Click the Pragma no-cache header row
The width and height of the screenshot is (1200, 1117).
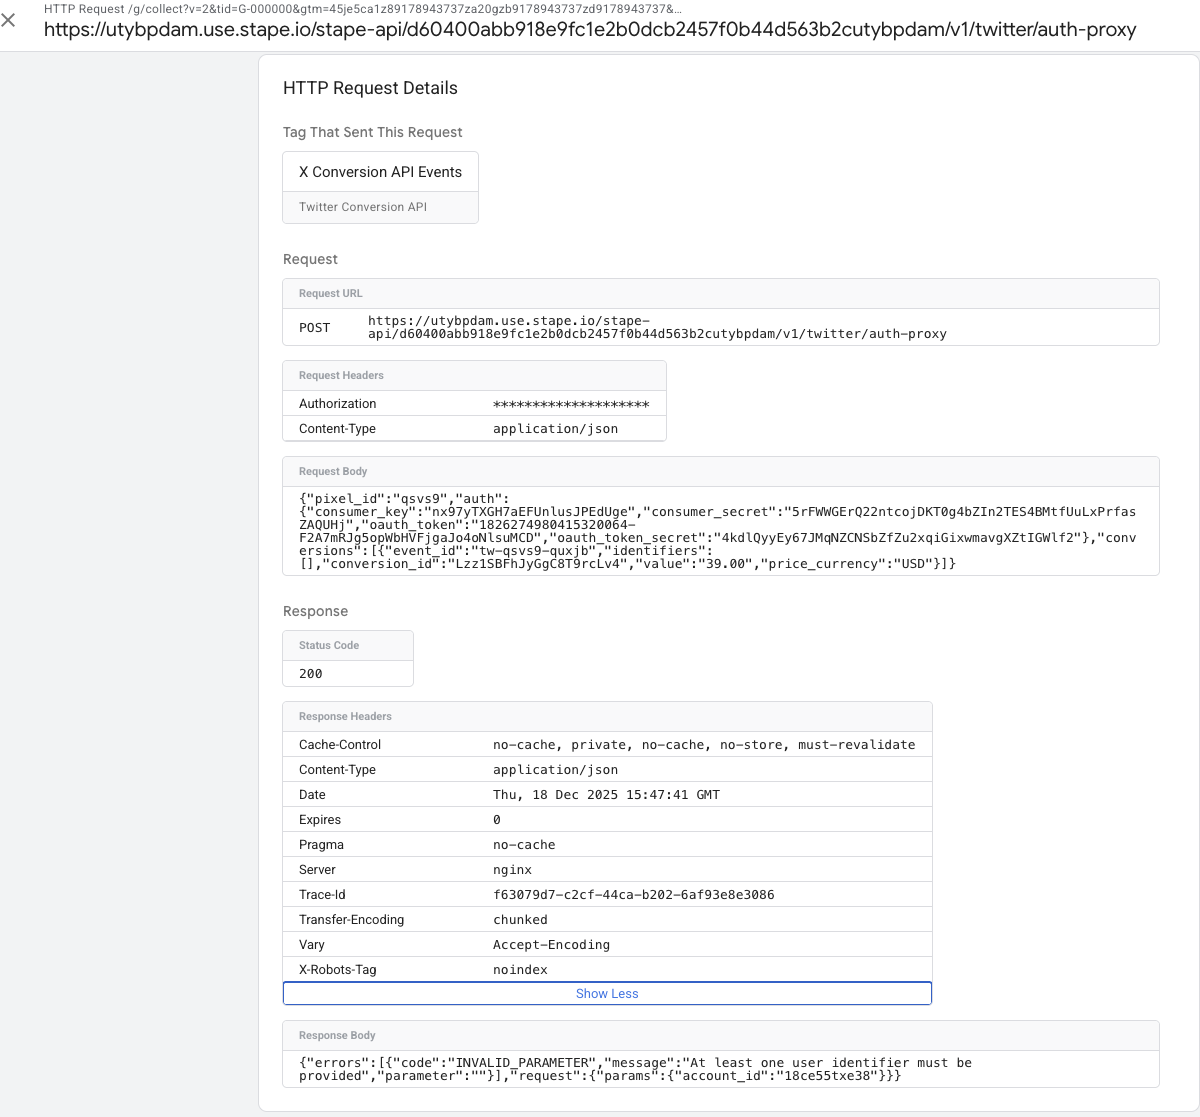click(x=606, y=845)
